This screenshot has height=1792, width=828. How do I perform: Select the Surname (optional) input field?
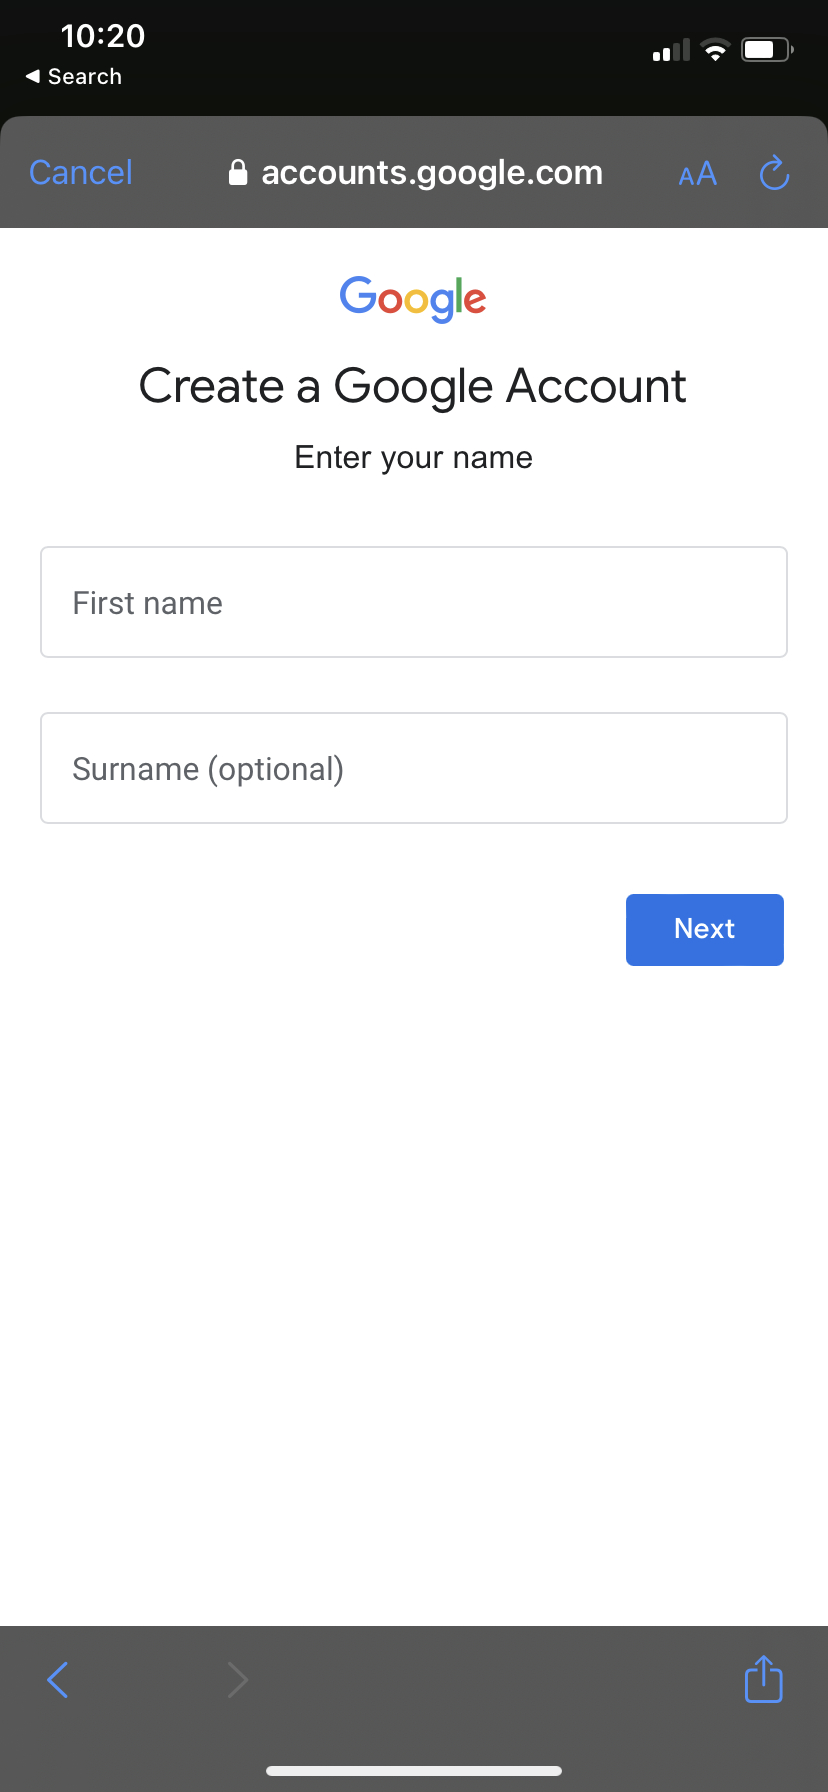pyautogui.click(x=413, y=768)
